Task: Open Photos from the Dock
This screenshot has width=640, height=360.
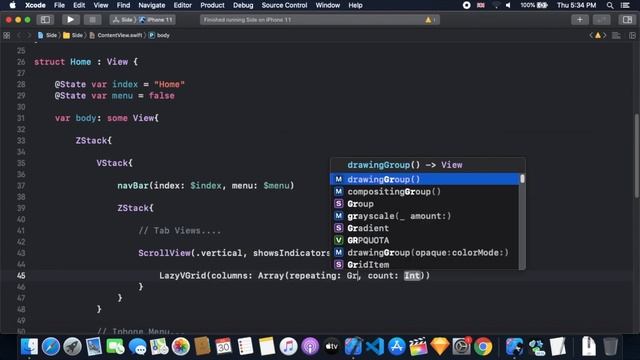Action: (x=180, y=347)
